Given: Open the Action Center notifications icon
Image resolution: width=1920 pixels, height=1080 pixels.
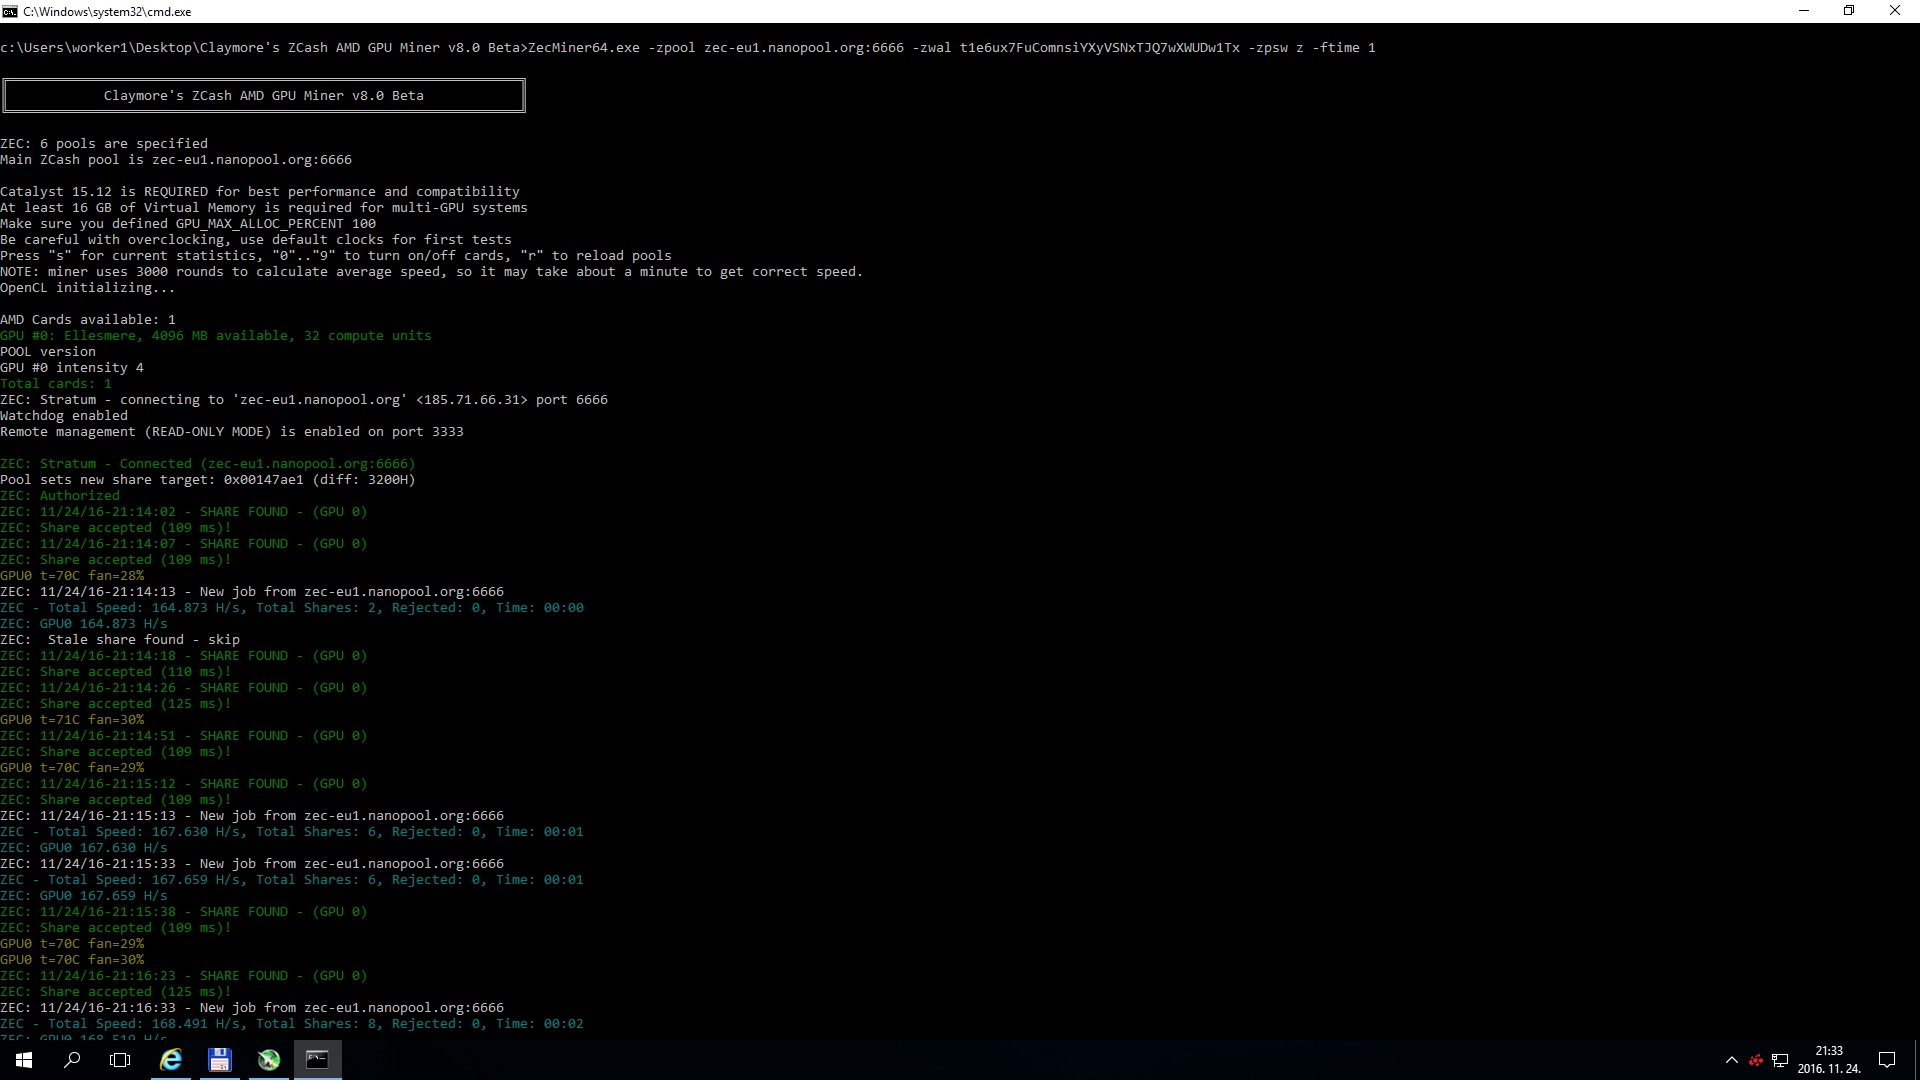Looking at the screenshot, I should [x=1887, y=1060].
